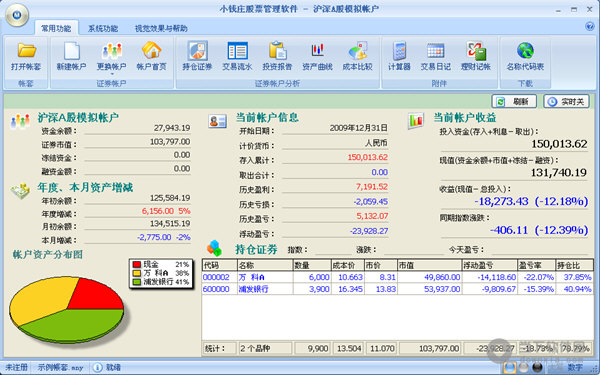600x375 pixels.
Task: Sort by the 代码 column header
Action: coord(220,265)
